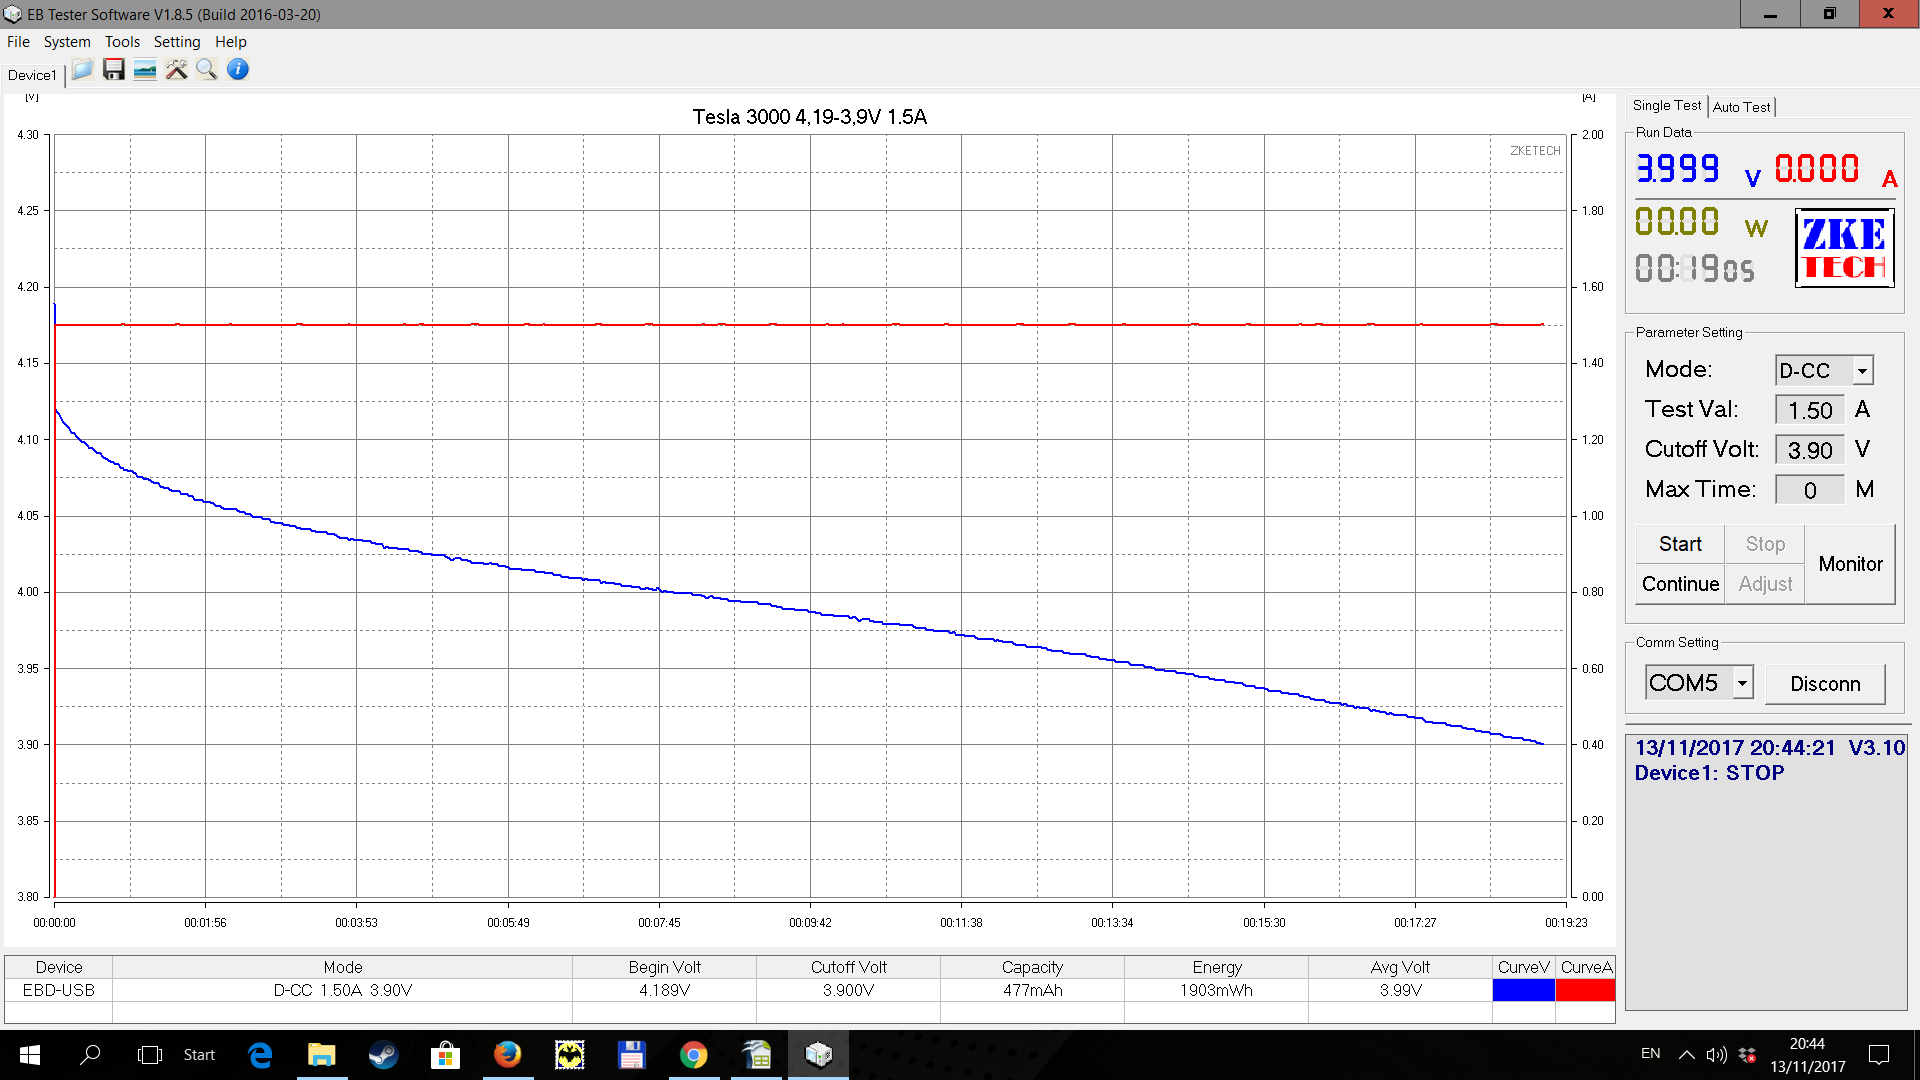Image resolution: width=1920 pixels, height=1080 pixels.
Task: Click the floppy disk save icon
Action: coord(114,70)
